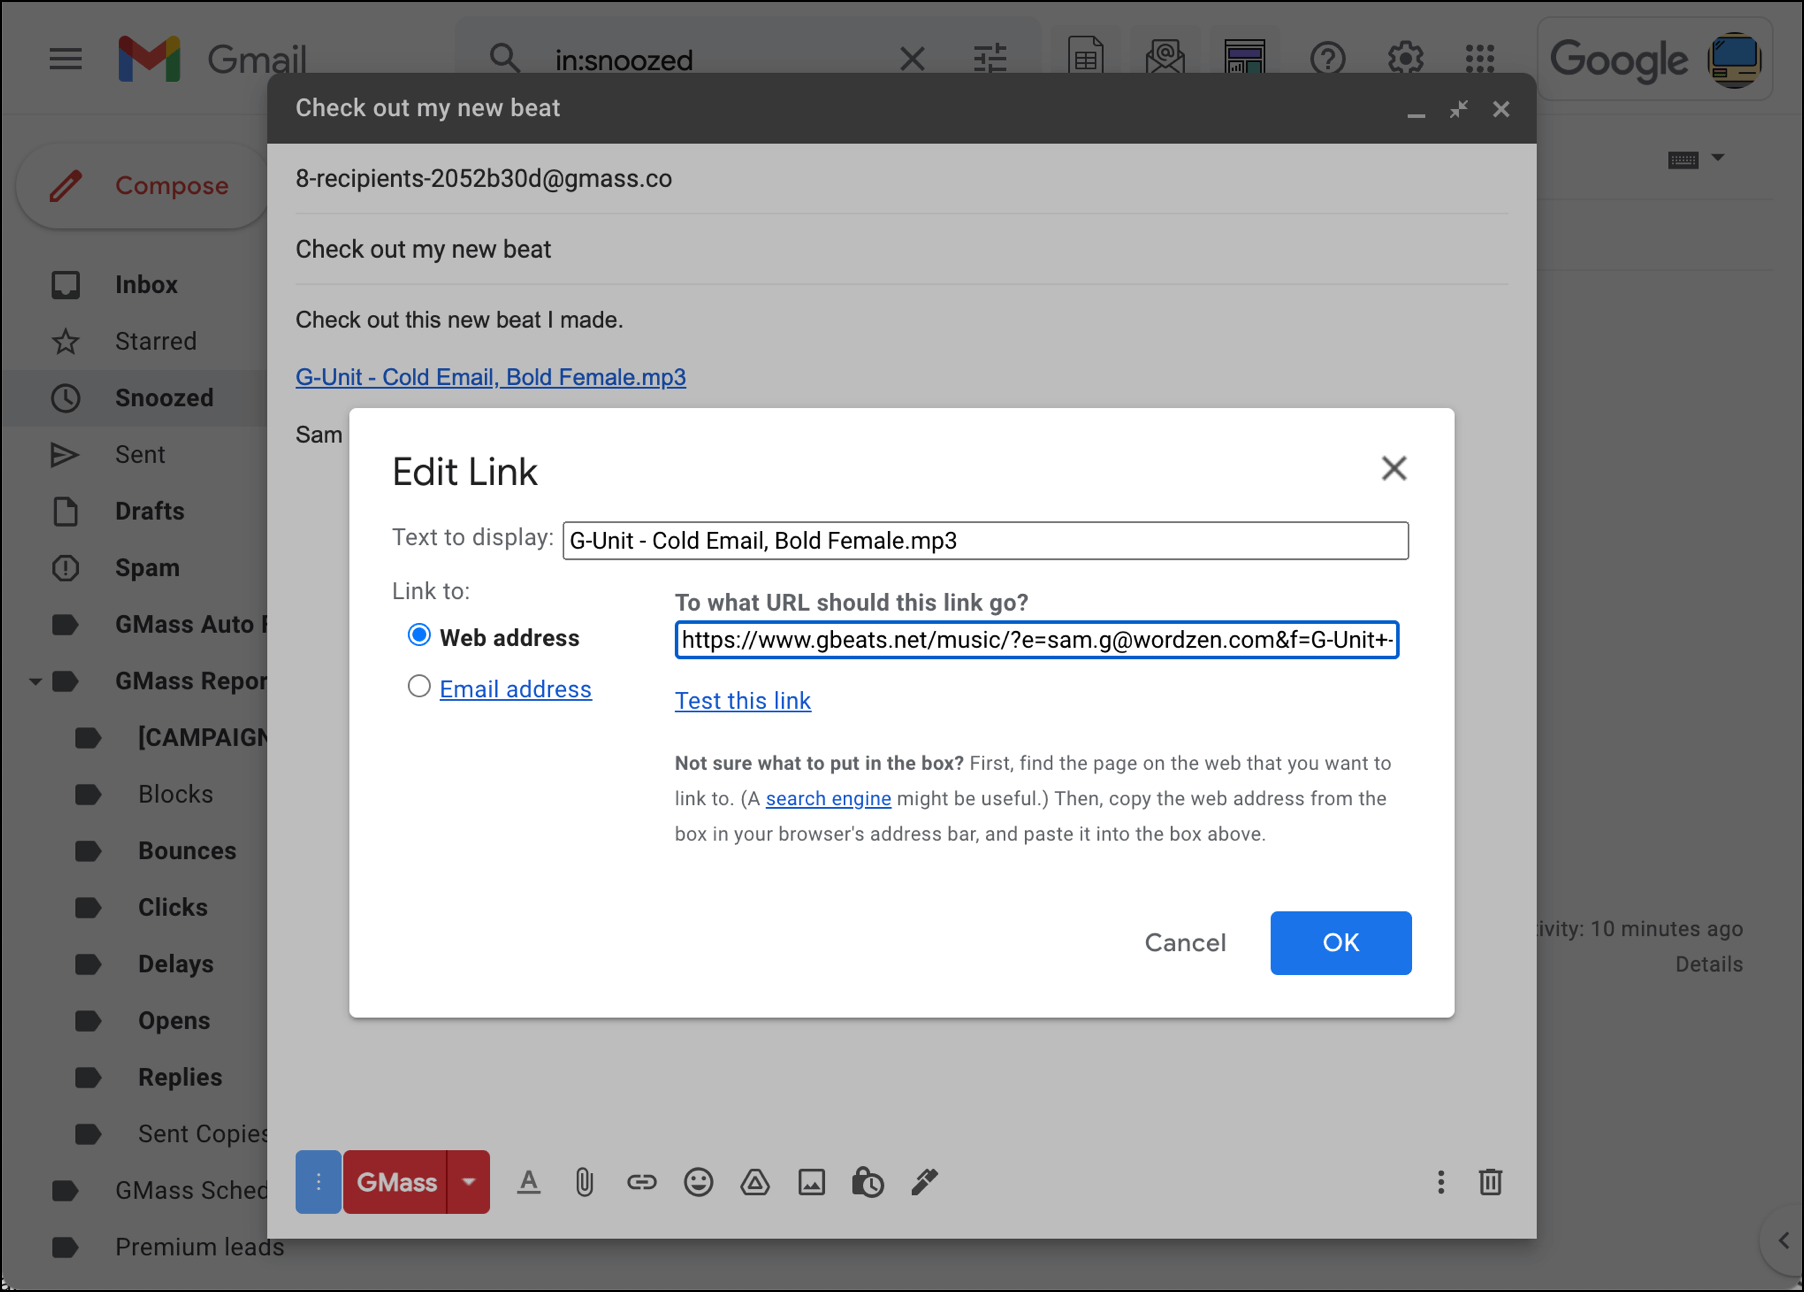Click Compose button

click(143, 186)
